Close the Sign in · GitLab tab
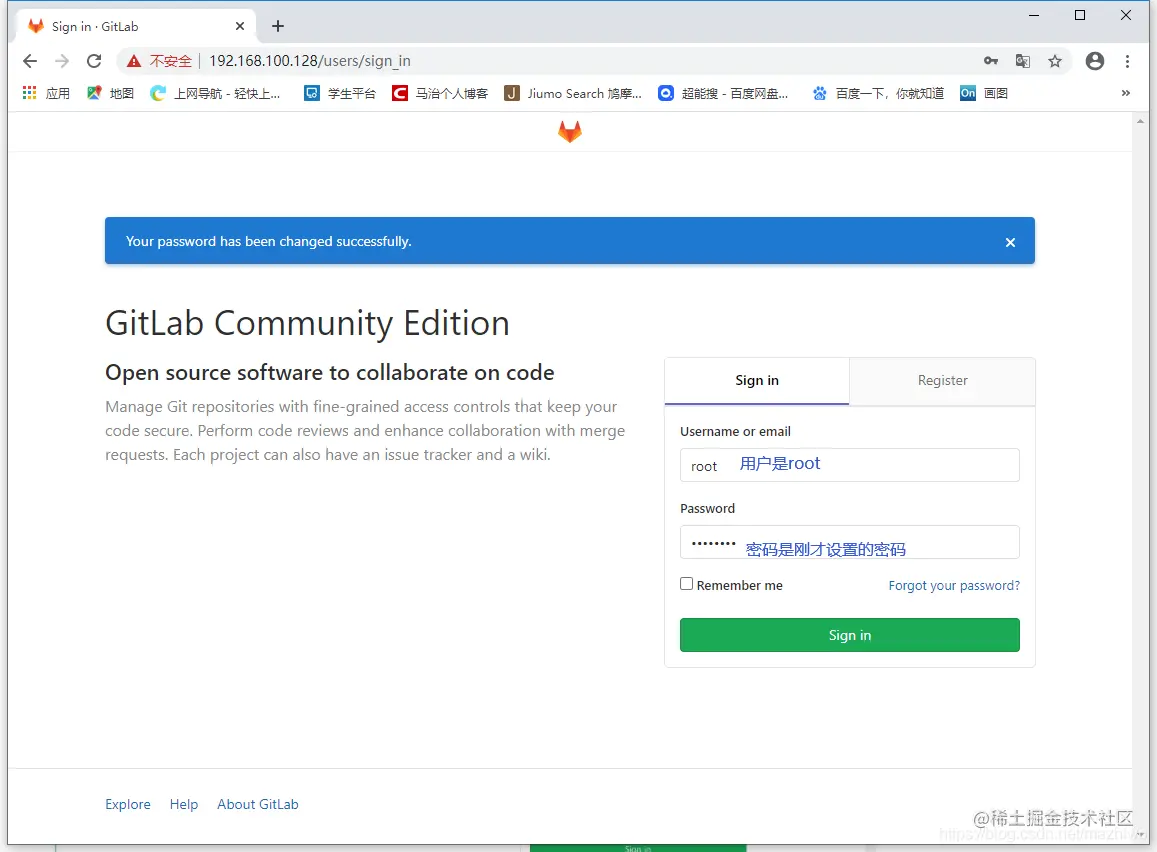 click(x=240, y=26)
